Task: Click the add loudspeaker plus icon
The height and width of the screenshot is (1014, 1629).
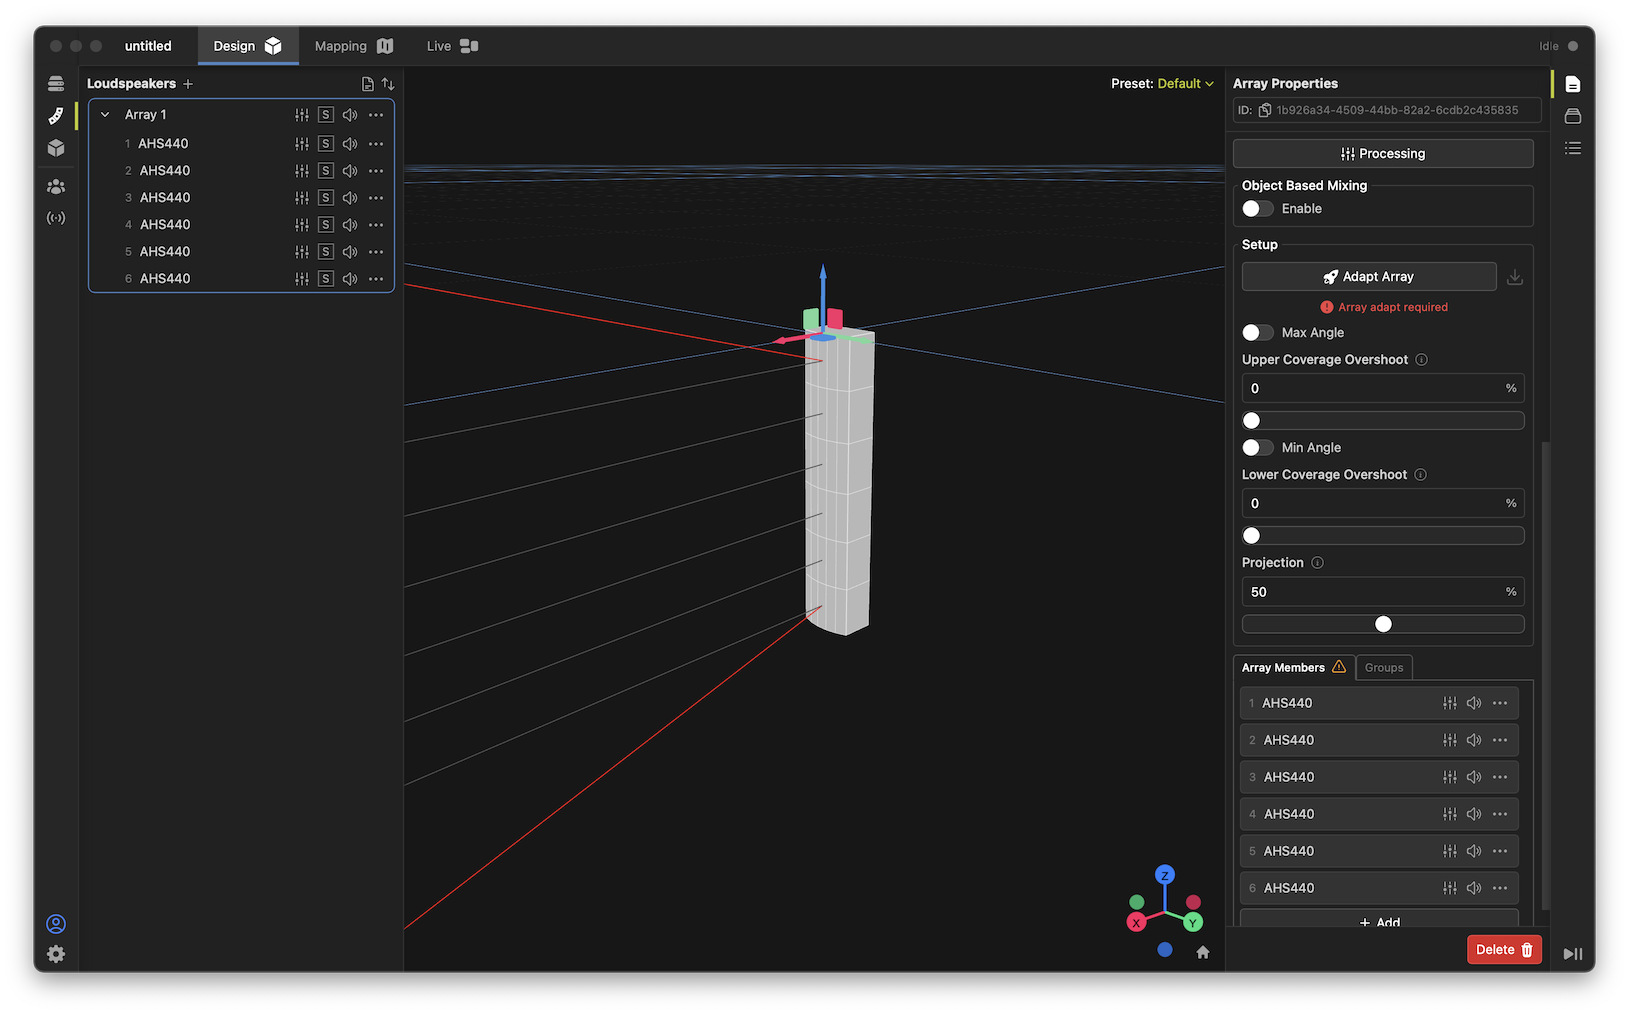Action: [188, 84]
